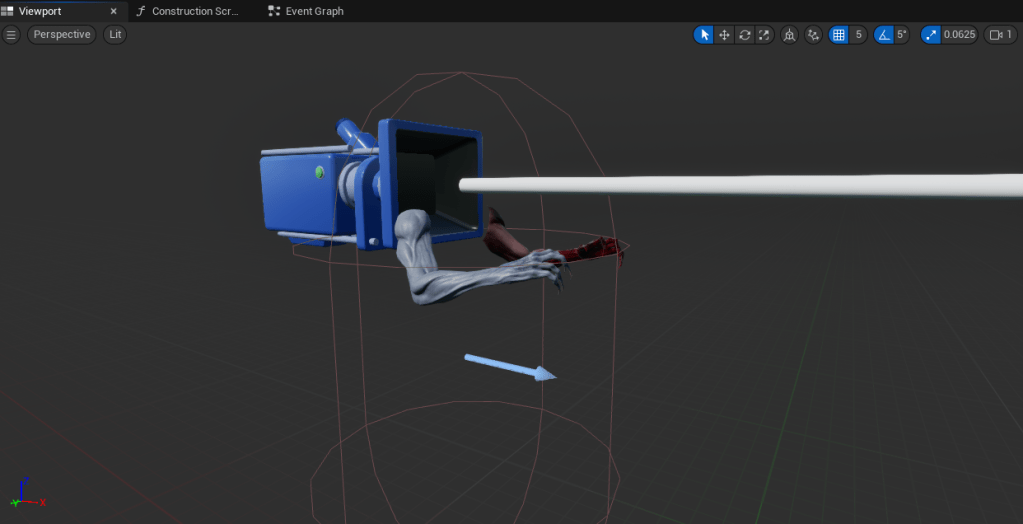Activate the translate (move) tool

pyautogui.click(x=724, y=35)
